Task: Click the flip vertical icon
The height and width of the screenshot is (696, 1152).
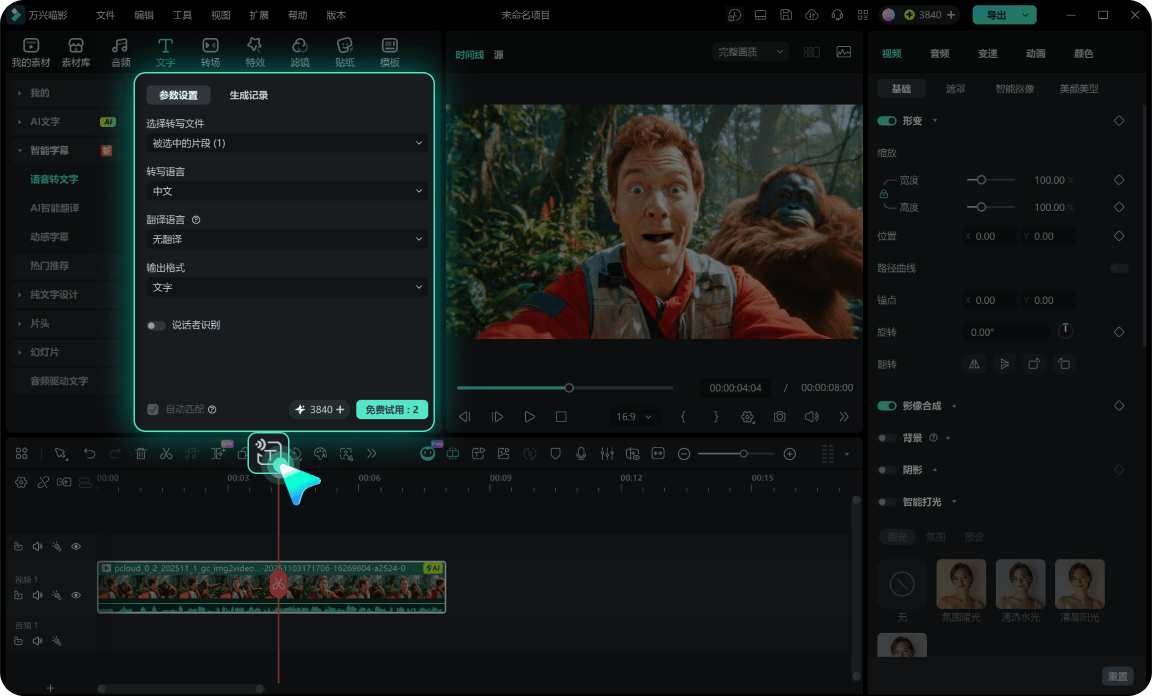Action: (x=1004, y=364)
